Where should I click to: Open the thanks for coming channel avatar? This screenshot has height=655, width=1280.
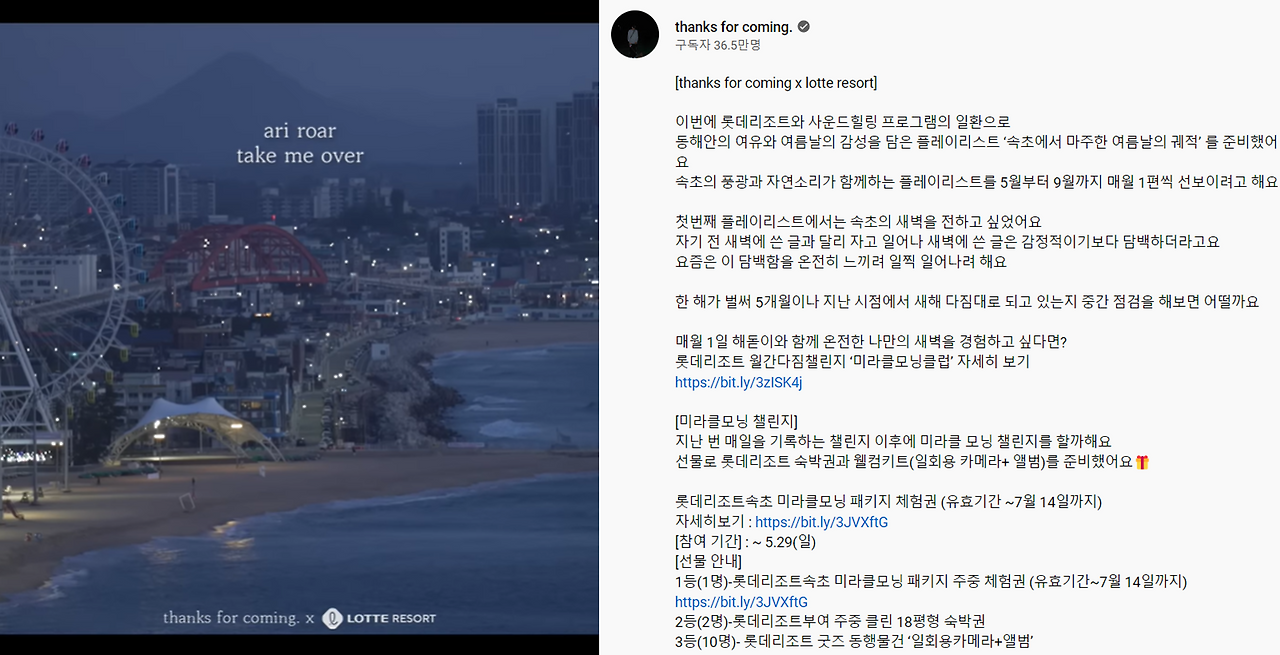click(635, 34)
